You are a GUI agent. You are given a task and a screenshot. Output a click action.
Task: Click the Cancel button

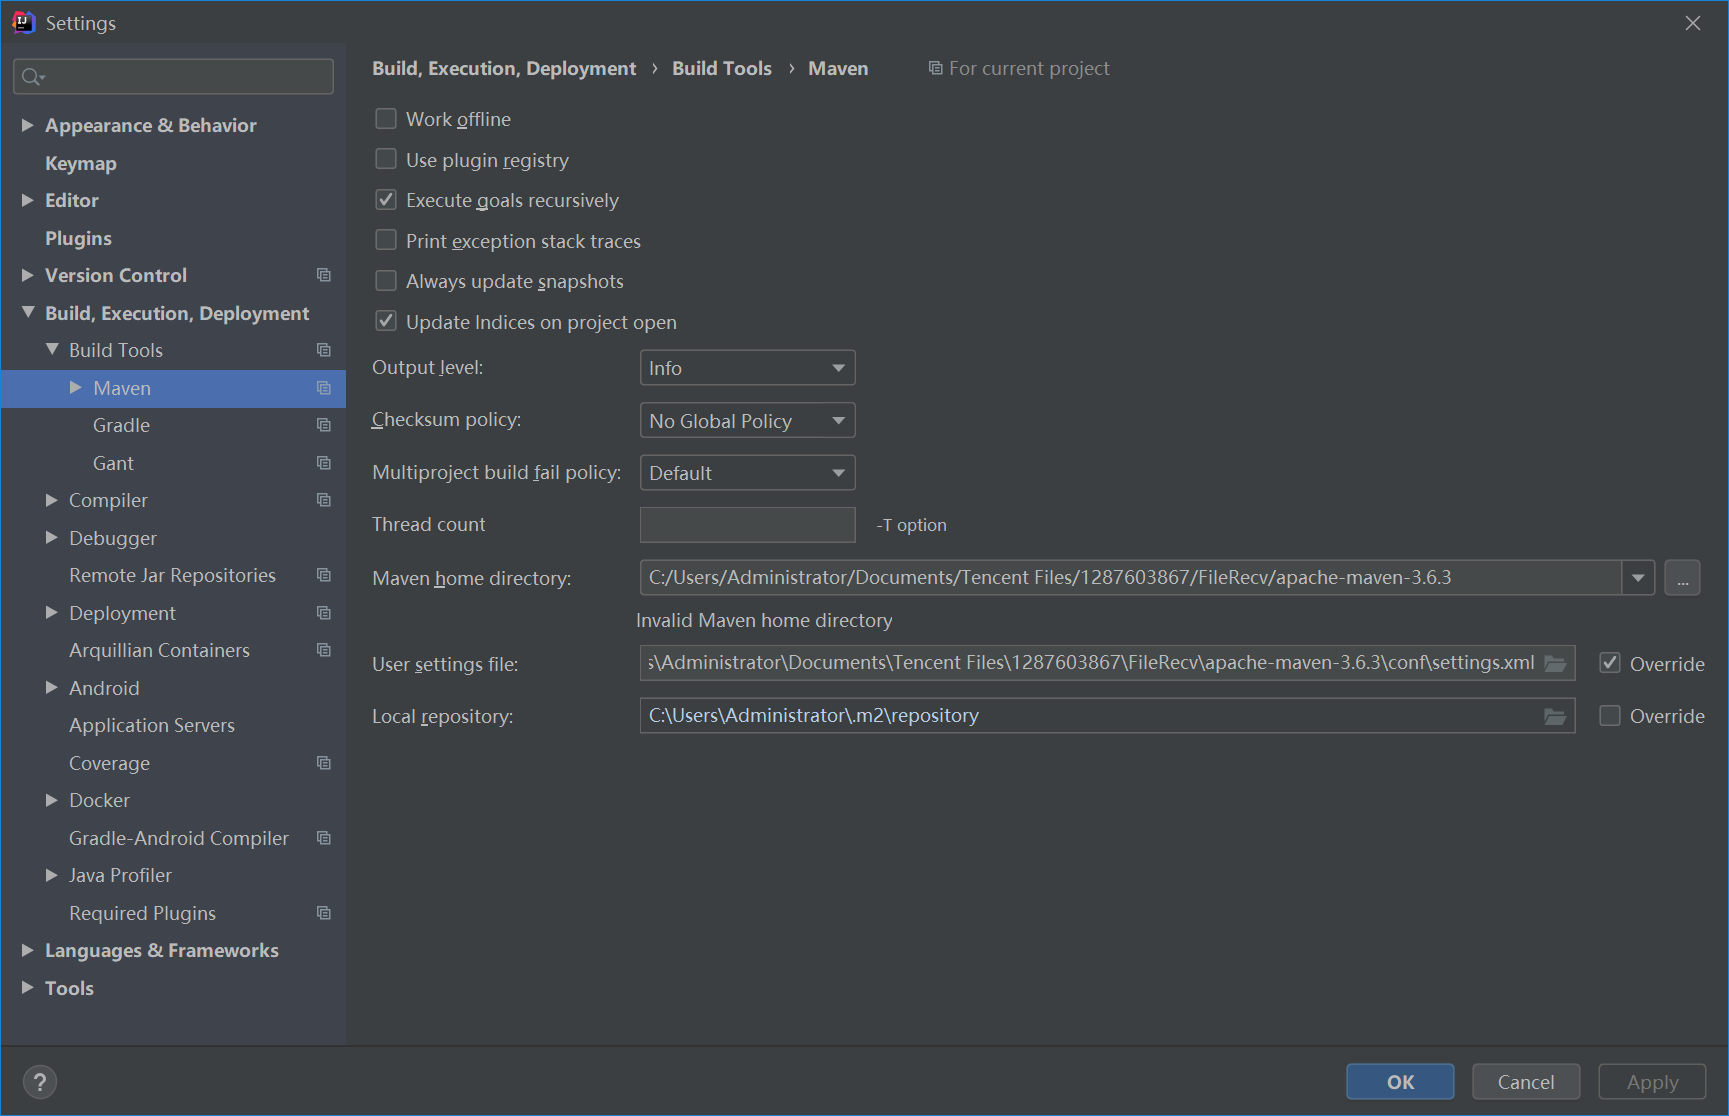point(1526,1082)
